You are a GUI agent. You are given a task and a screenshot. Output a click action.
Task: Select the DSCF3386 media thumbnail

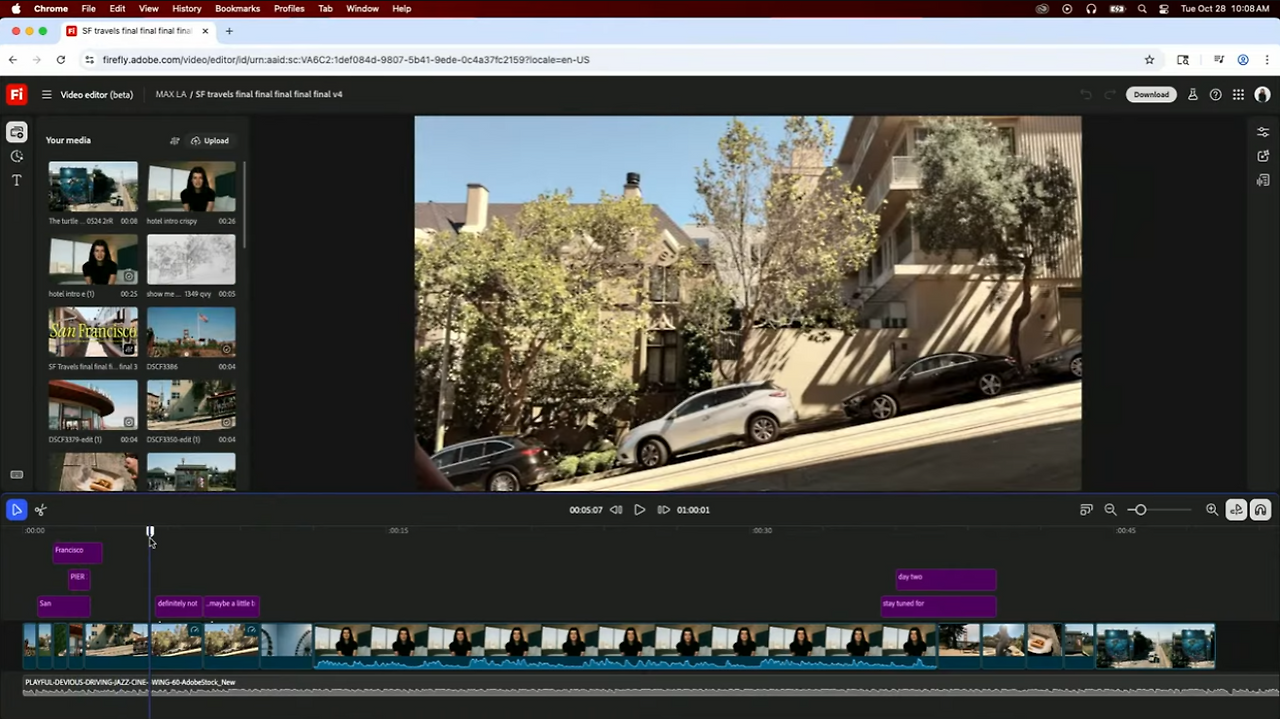[191, 333]
